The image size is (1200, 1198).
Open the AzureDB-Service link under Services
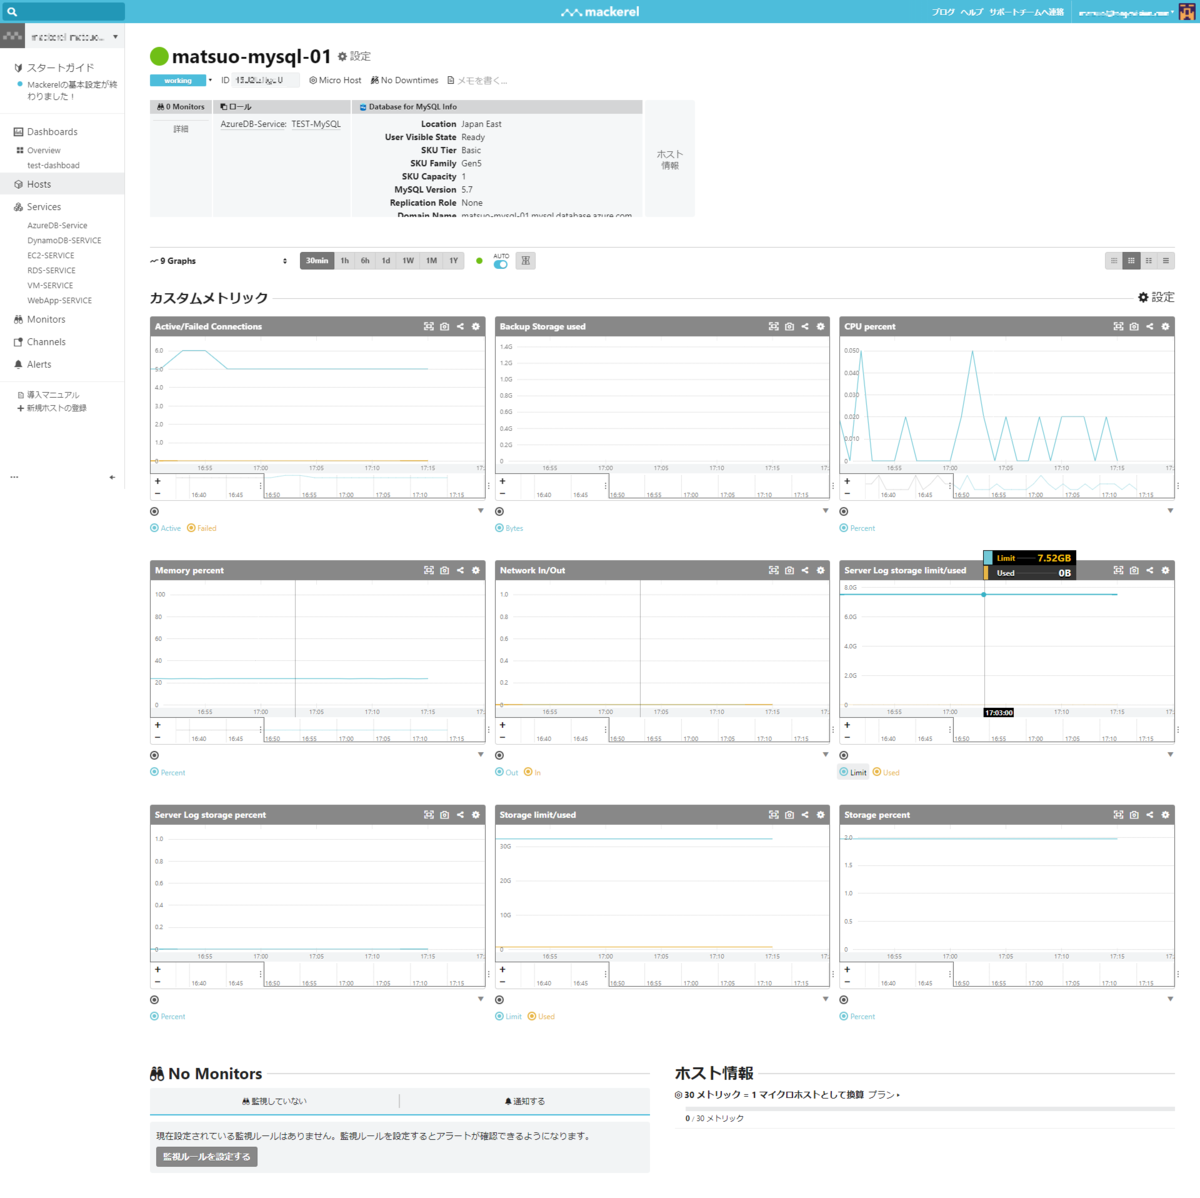(x=57, y=226)
